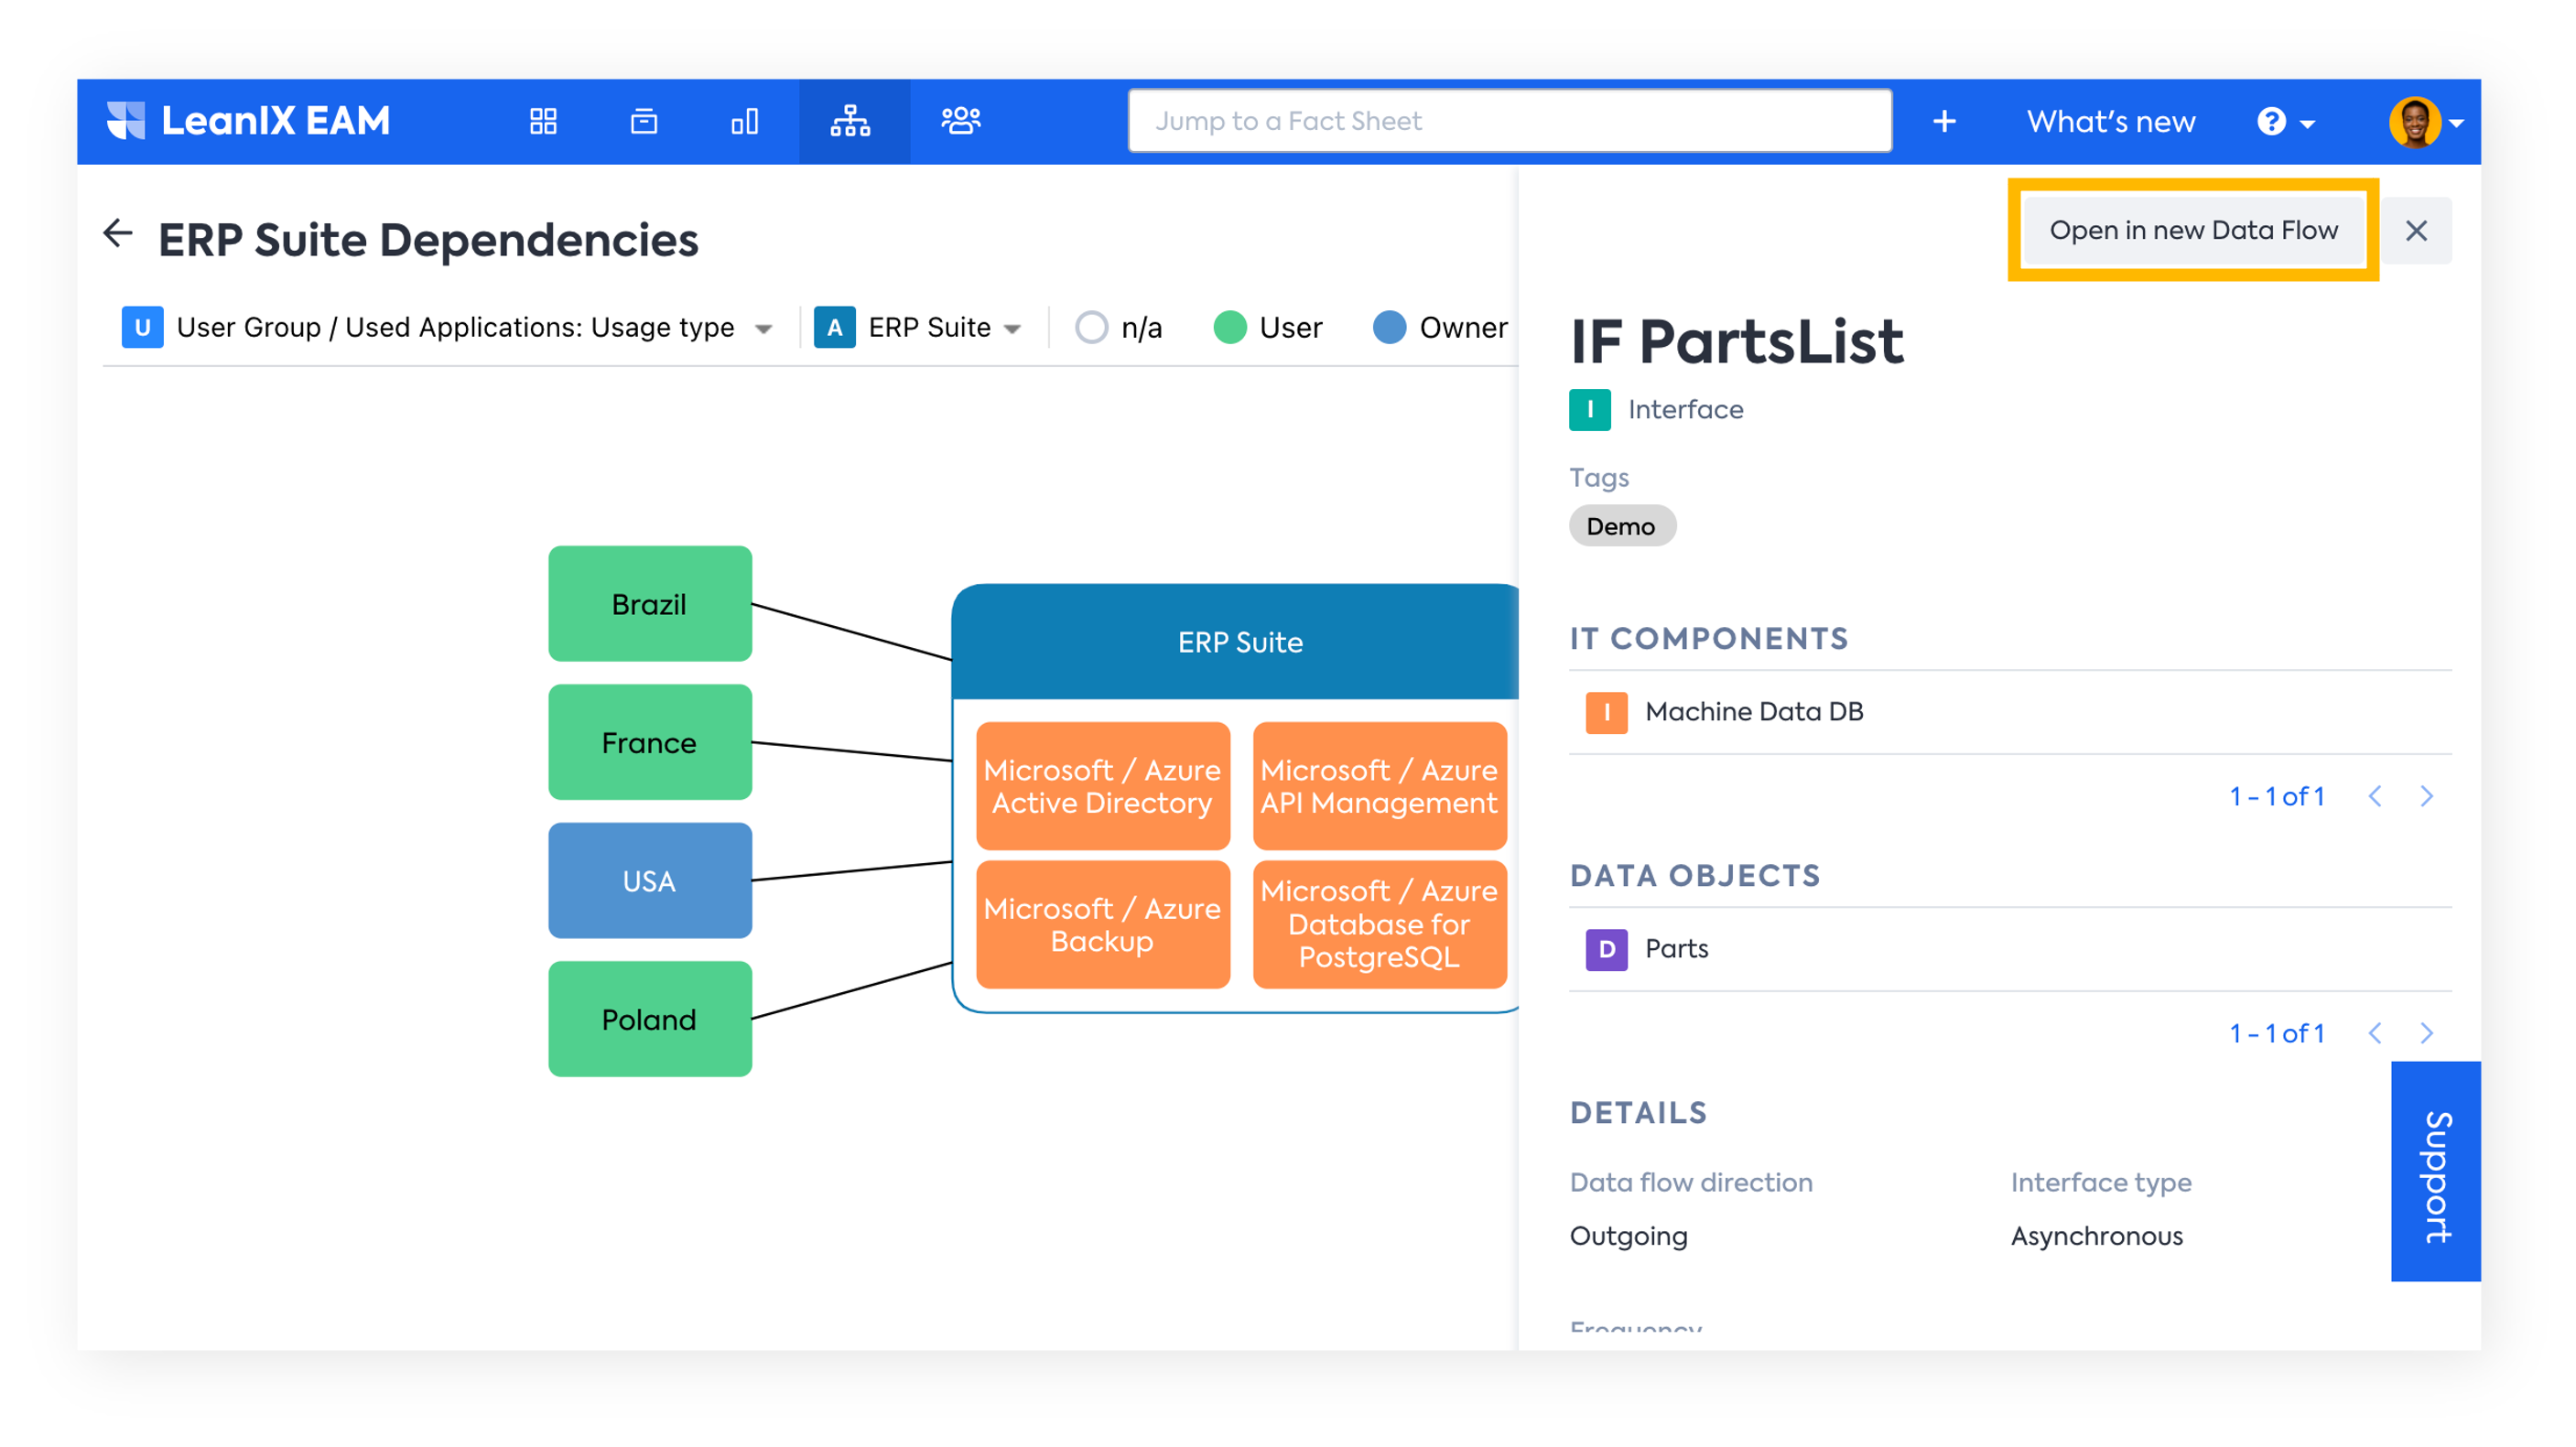This screenshot has width=2576, height=1447.
Task: Click the Asynchronous interface type value
Action: [2097, 1236]
